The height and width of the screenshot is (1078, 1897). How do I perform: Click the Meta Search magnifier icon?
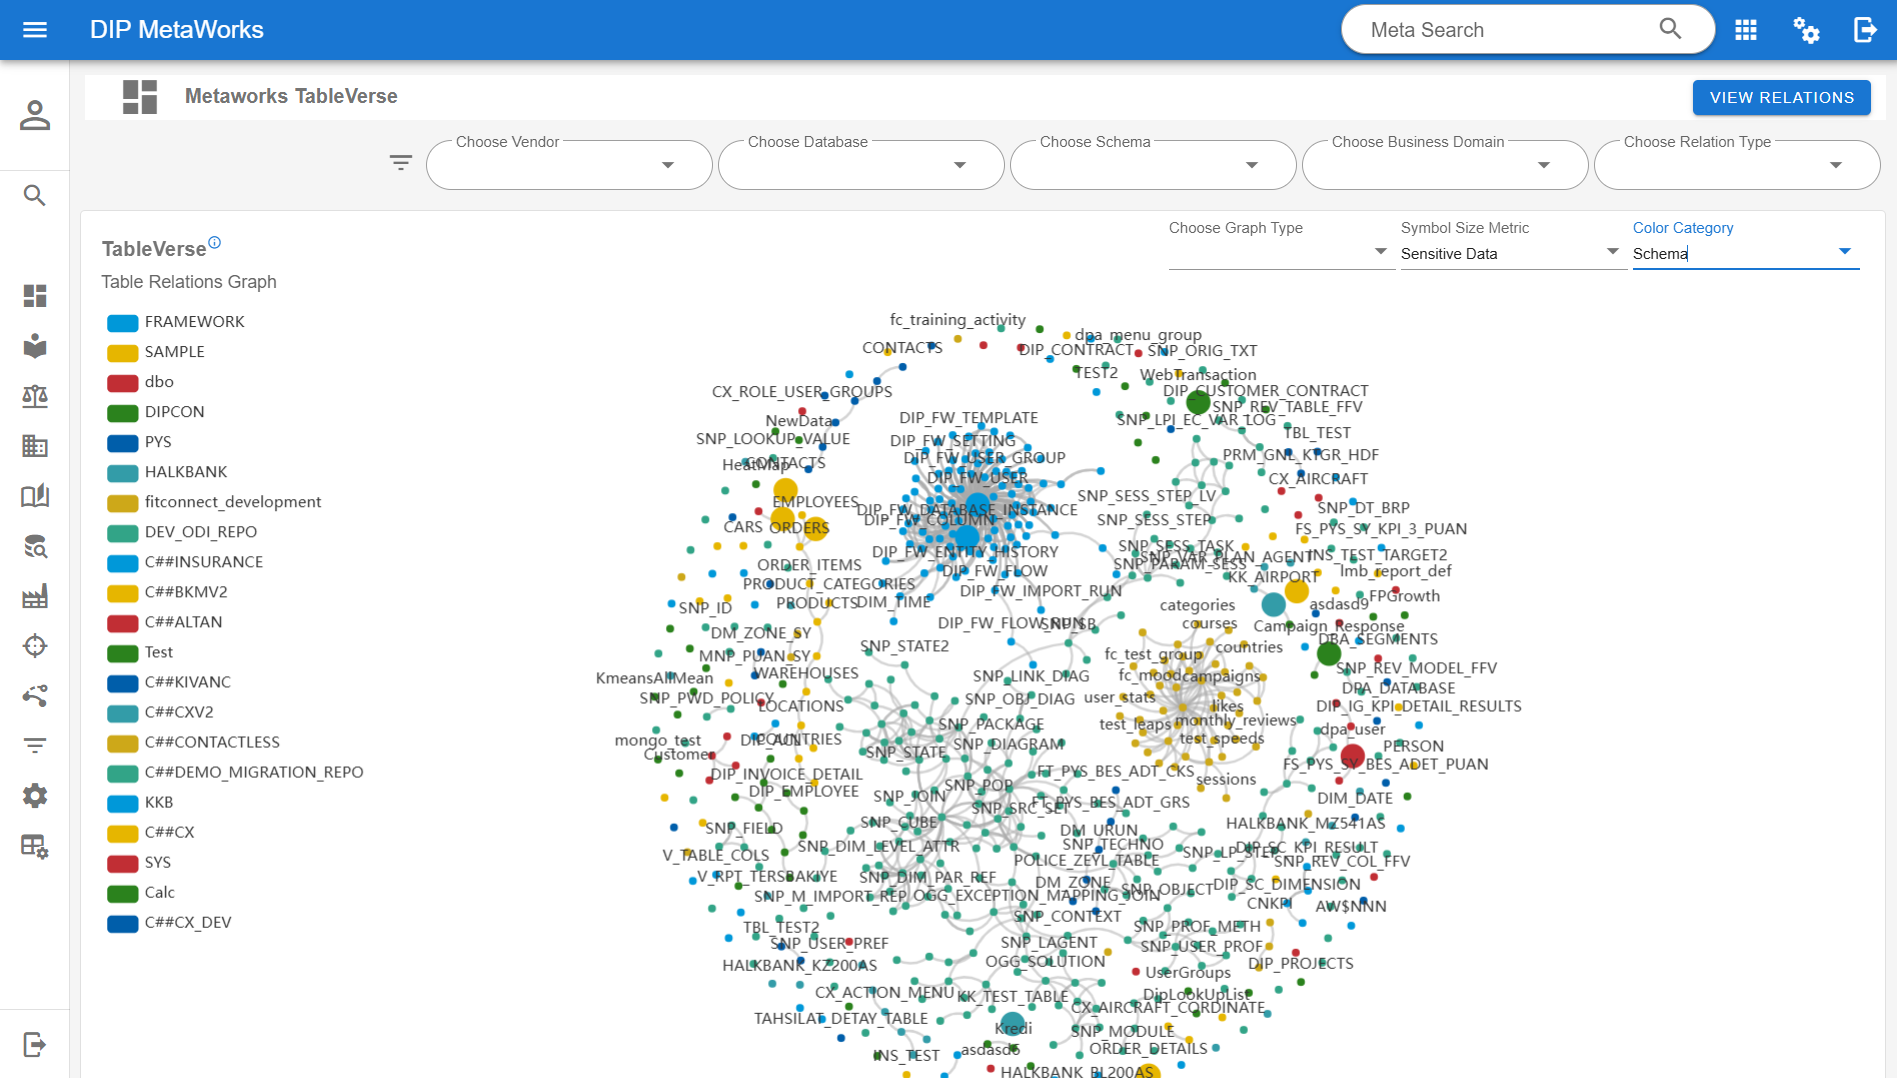[x=1670, y=29]
